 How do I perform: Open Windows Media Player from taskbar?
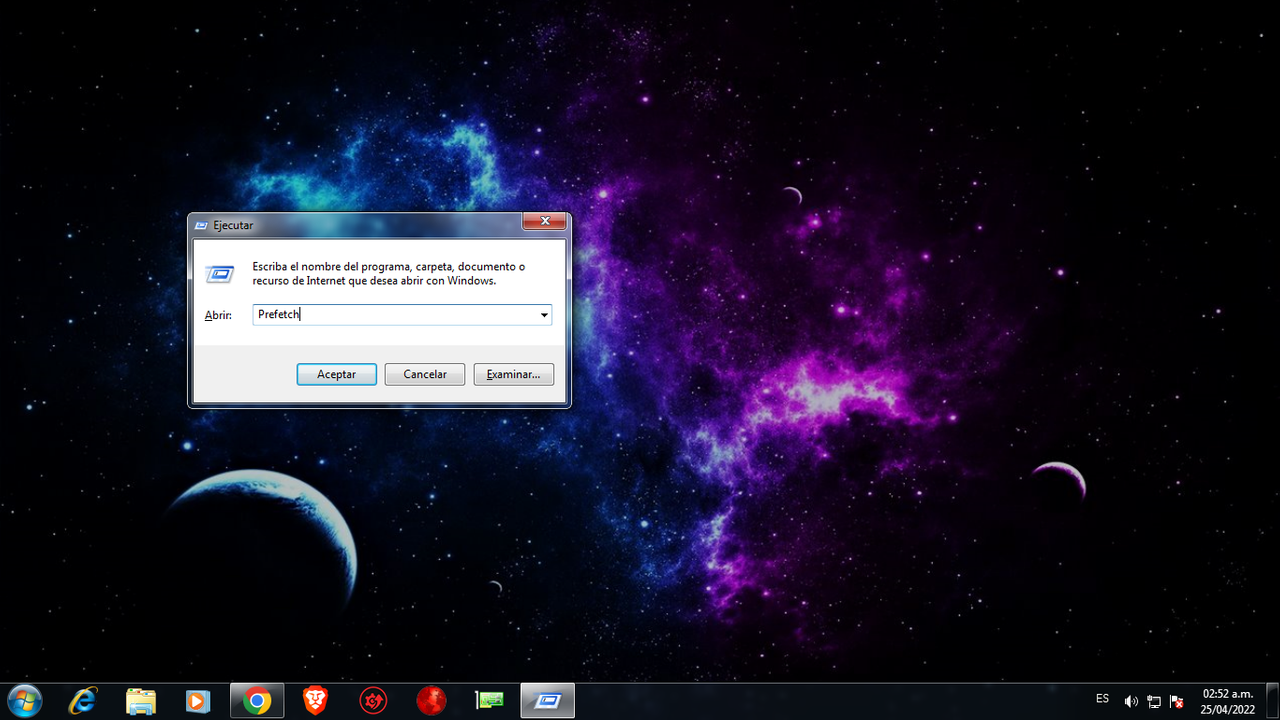point(198,701)
